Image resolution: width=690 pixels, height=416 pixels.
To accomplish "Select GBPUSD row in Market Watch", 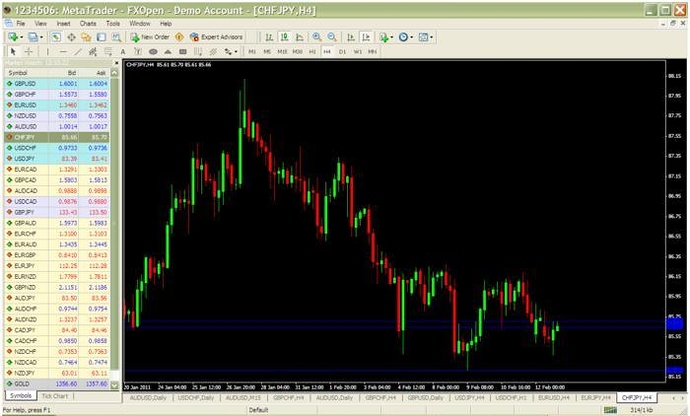I will [57, 84].
